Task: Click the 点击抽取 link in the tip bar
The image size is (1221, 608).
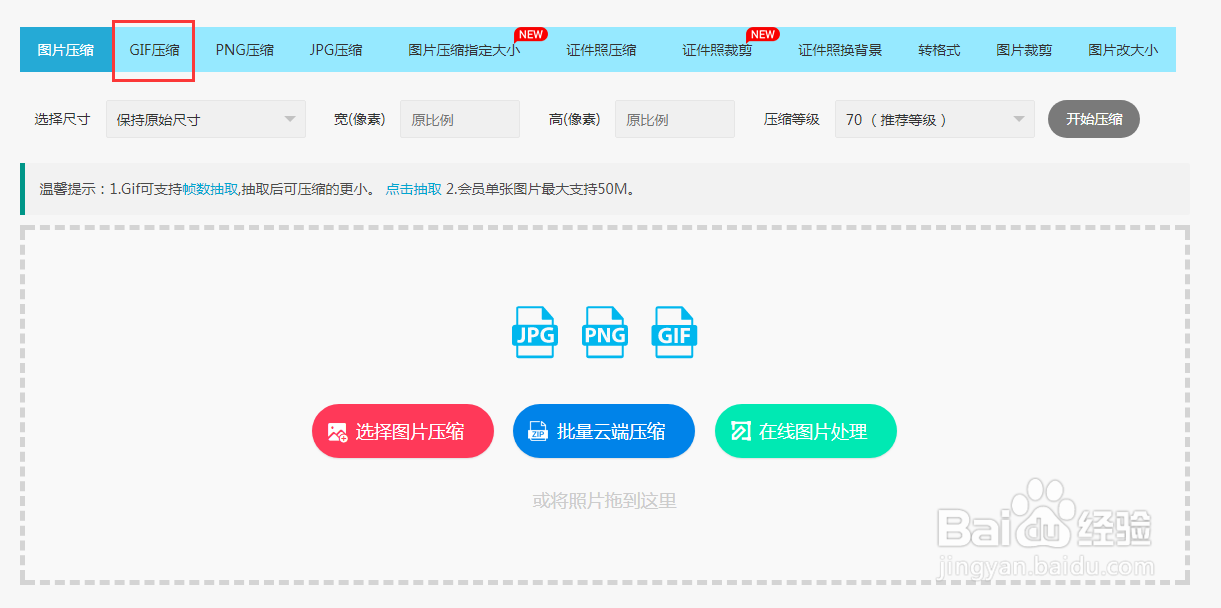Action: pos(413,188)
